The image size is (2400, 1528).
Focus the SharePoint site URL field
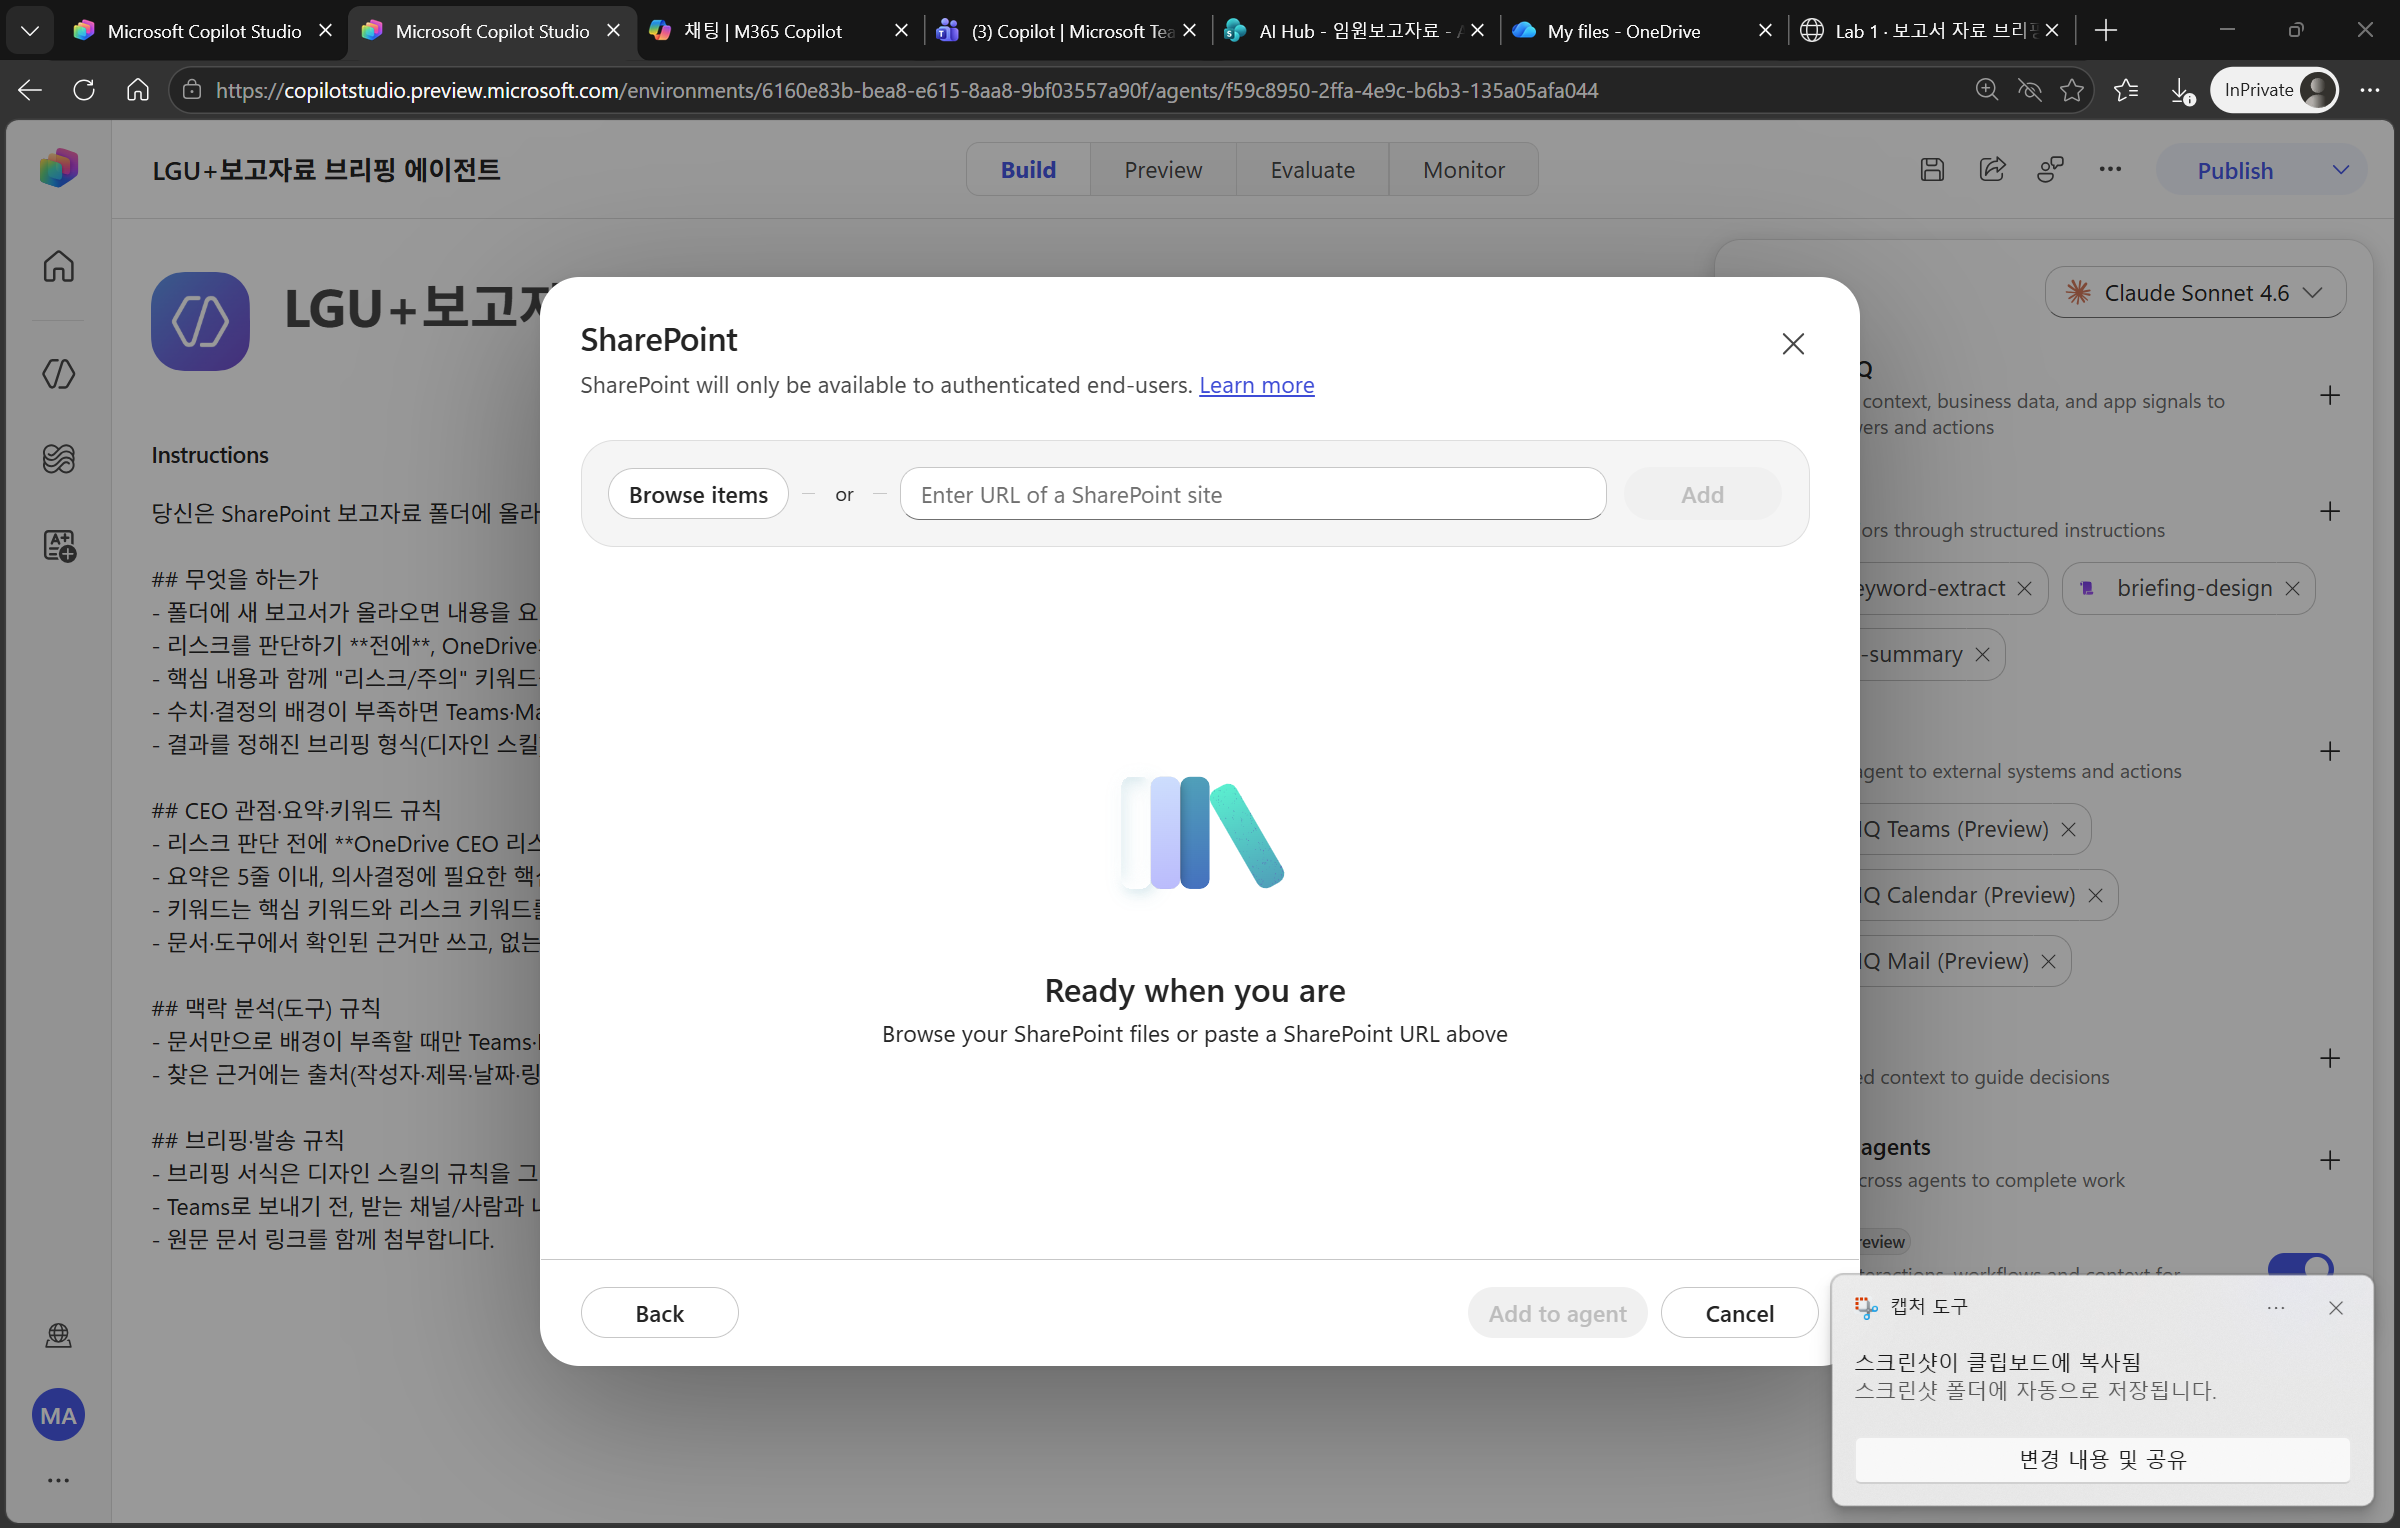(1253, 494)
